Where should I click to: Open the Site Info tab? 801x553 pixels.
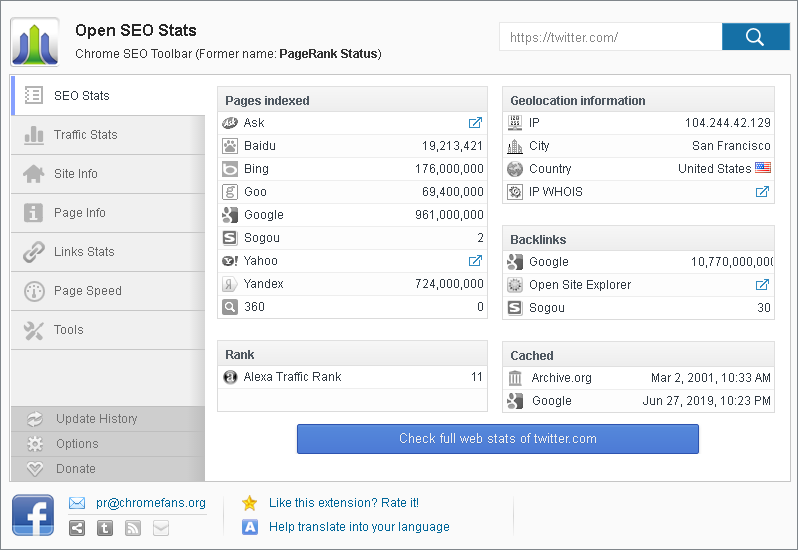pos(108,174)
